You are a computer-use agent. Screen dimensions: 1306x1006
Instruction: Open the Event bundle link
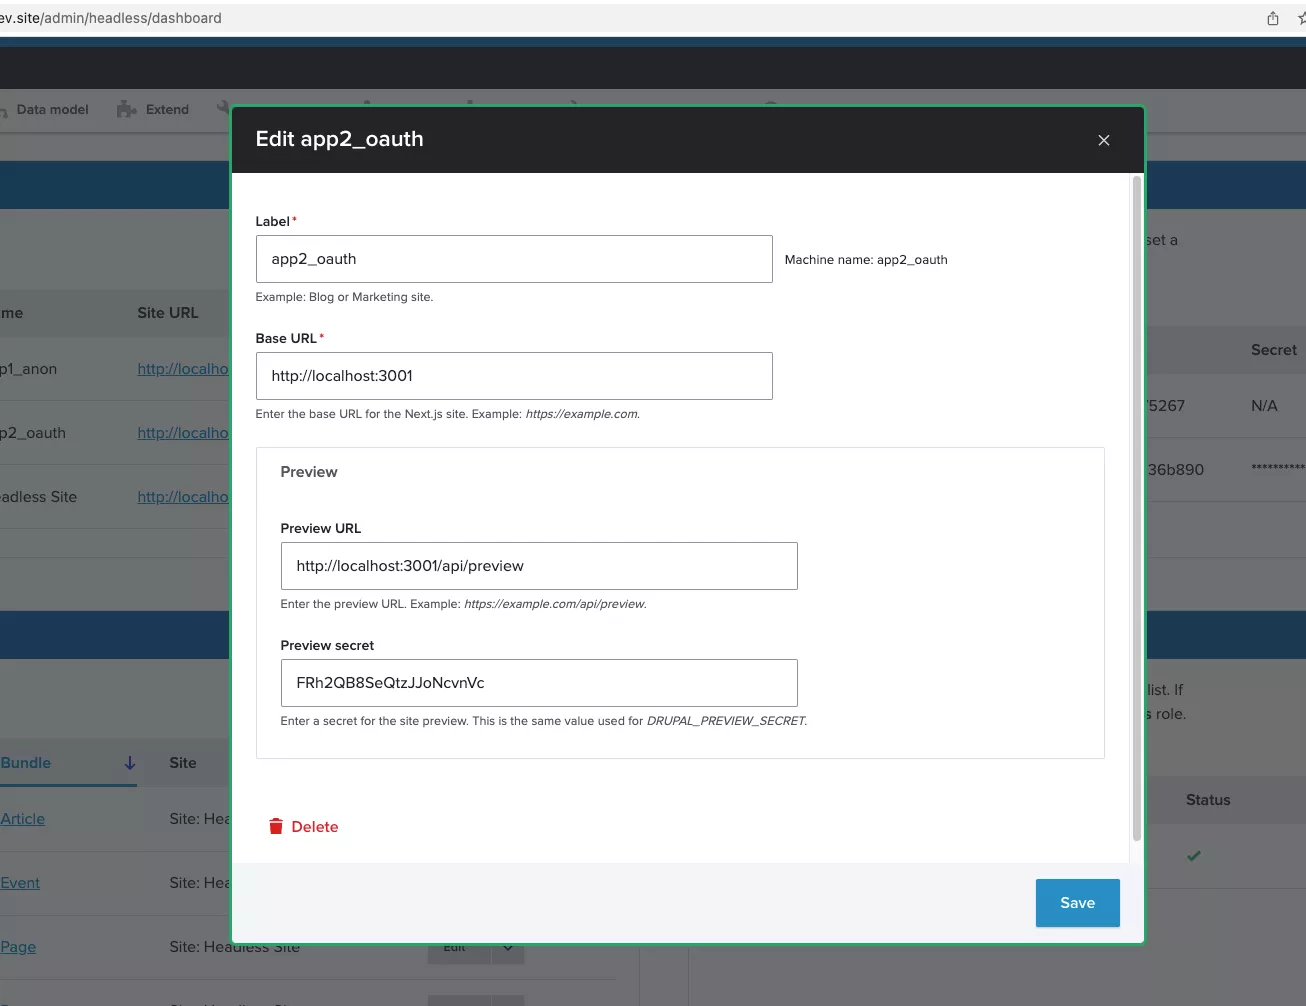(x=20, y=883)
